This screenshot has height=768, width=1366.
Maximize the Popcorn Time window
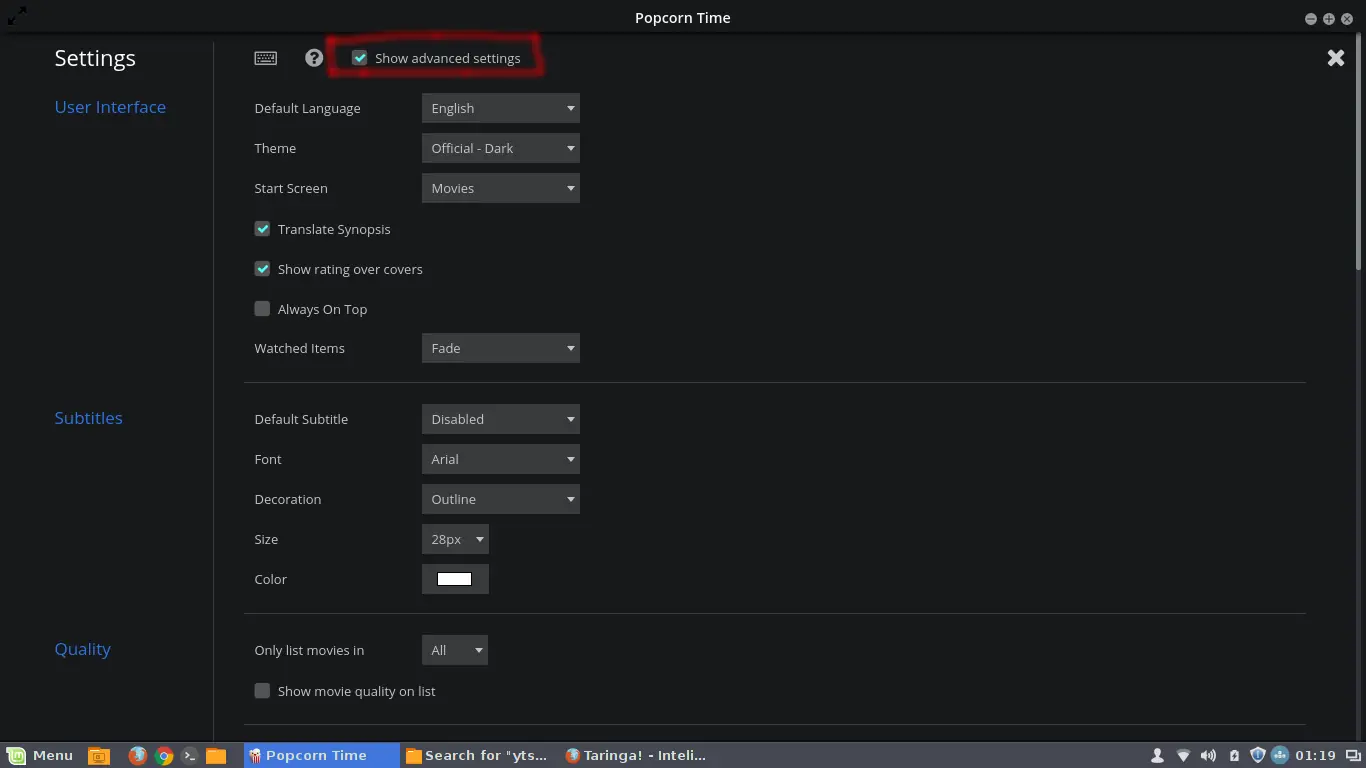[x=1328, y=19]
